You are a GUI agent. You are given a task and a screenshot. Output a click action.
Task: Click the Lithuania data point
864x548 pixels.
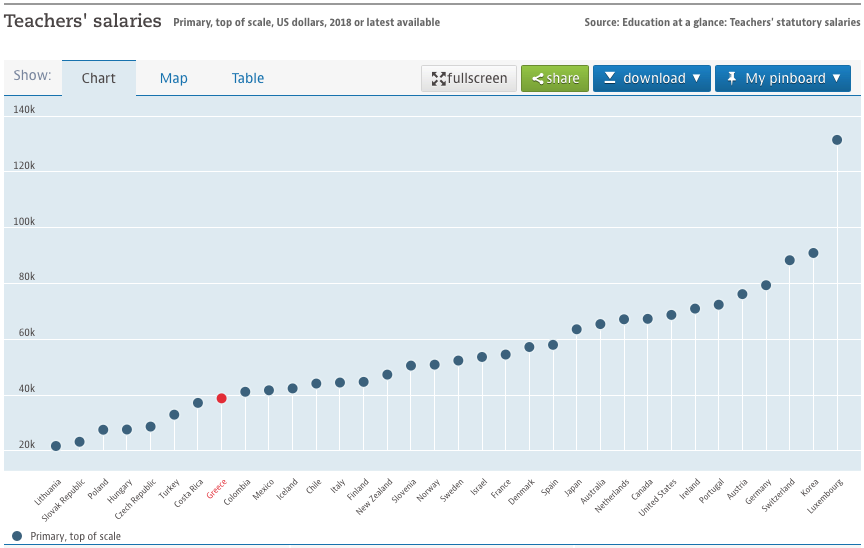(56, 446)
